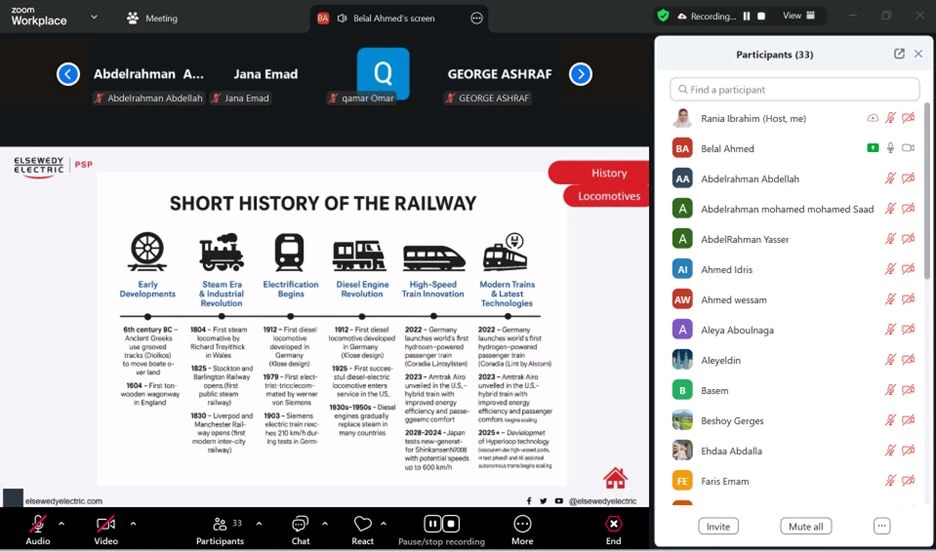Open the View layout dropdown
The height and width of the screenshot is (552, 936).
click(799, 16)
